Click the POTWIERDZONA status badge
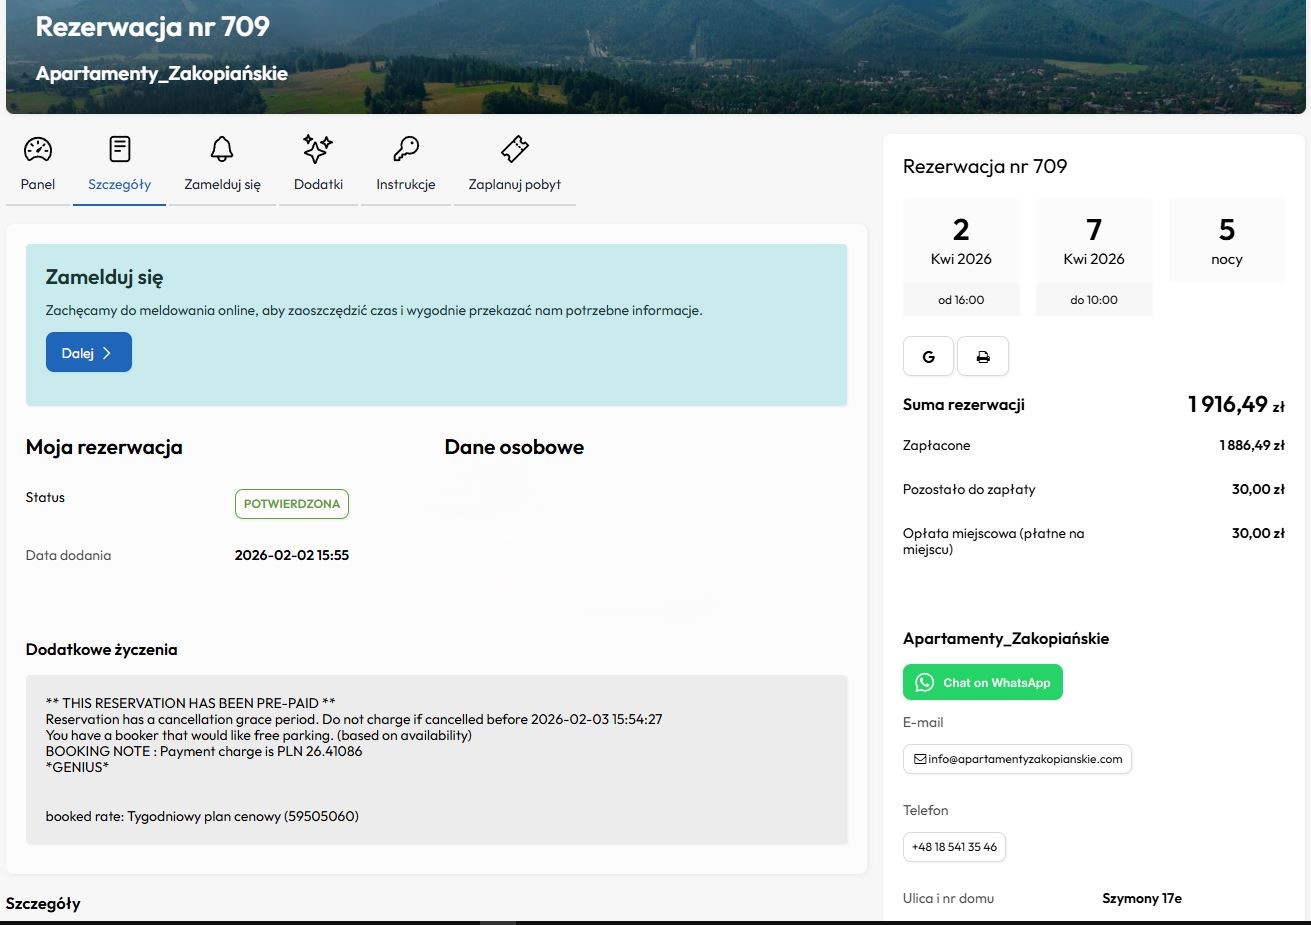Image resolution: width=1311 pixels, height=925 pixels. pos(292,504)
